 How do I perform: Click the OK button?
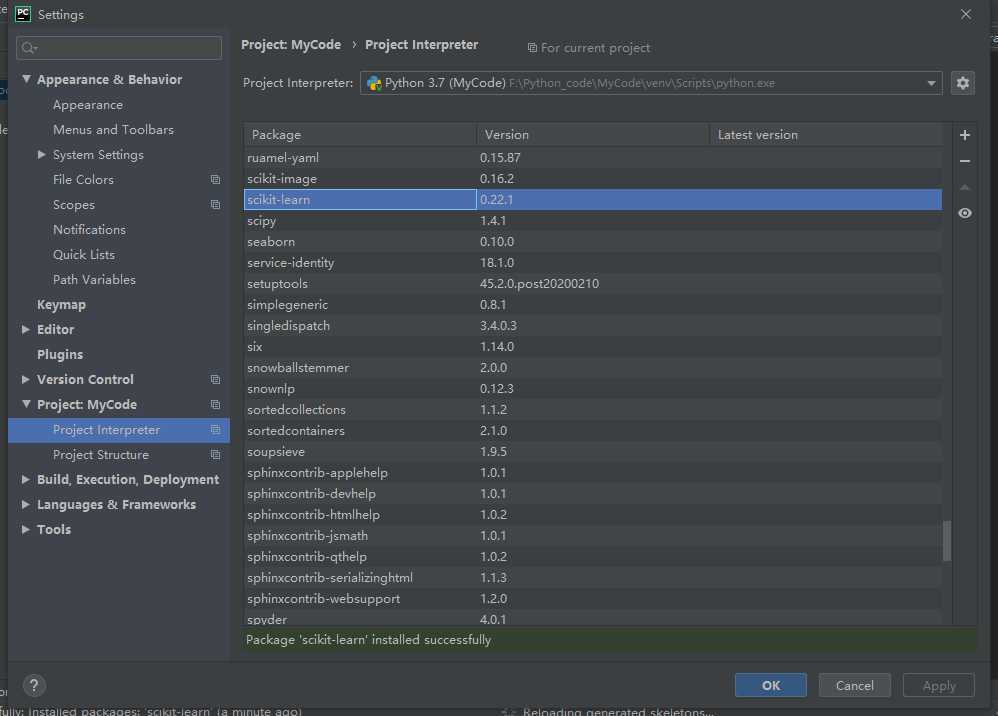pyautogui.click(x=771, y=685)
